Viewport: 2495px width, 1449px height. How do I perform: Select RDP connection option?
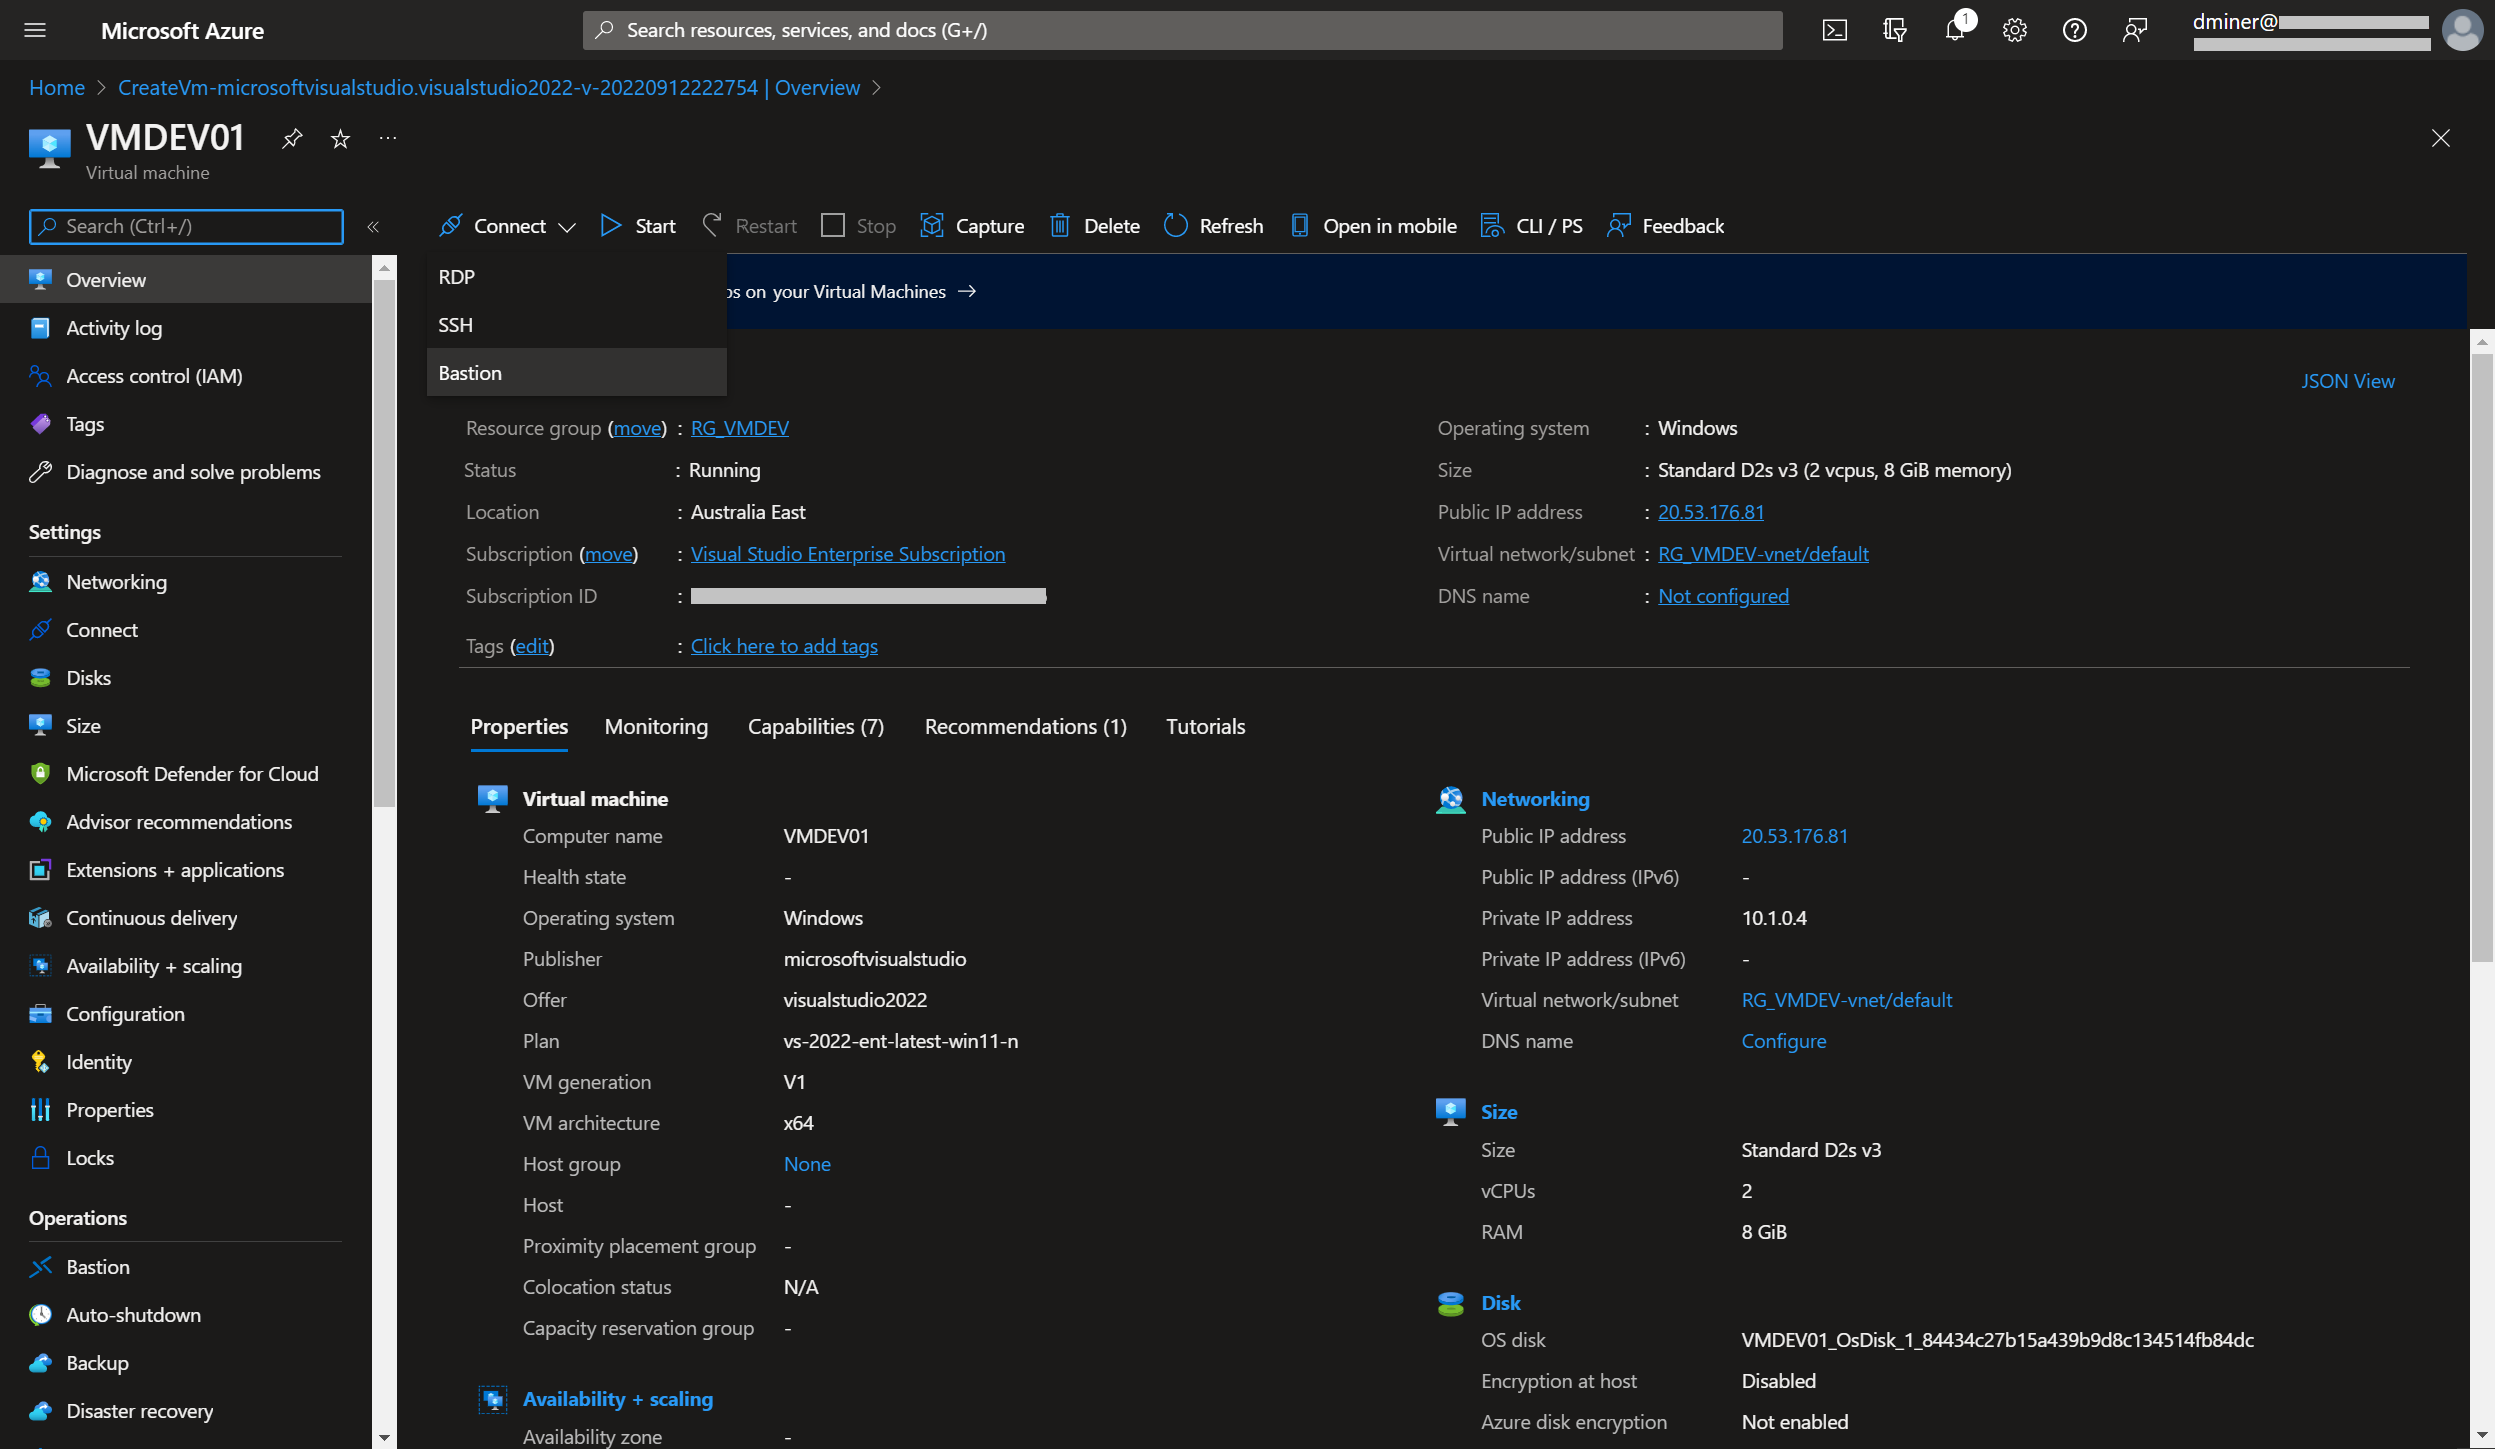pos(456,277)
